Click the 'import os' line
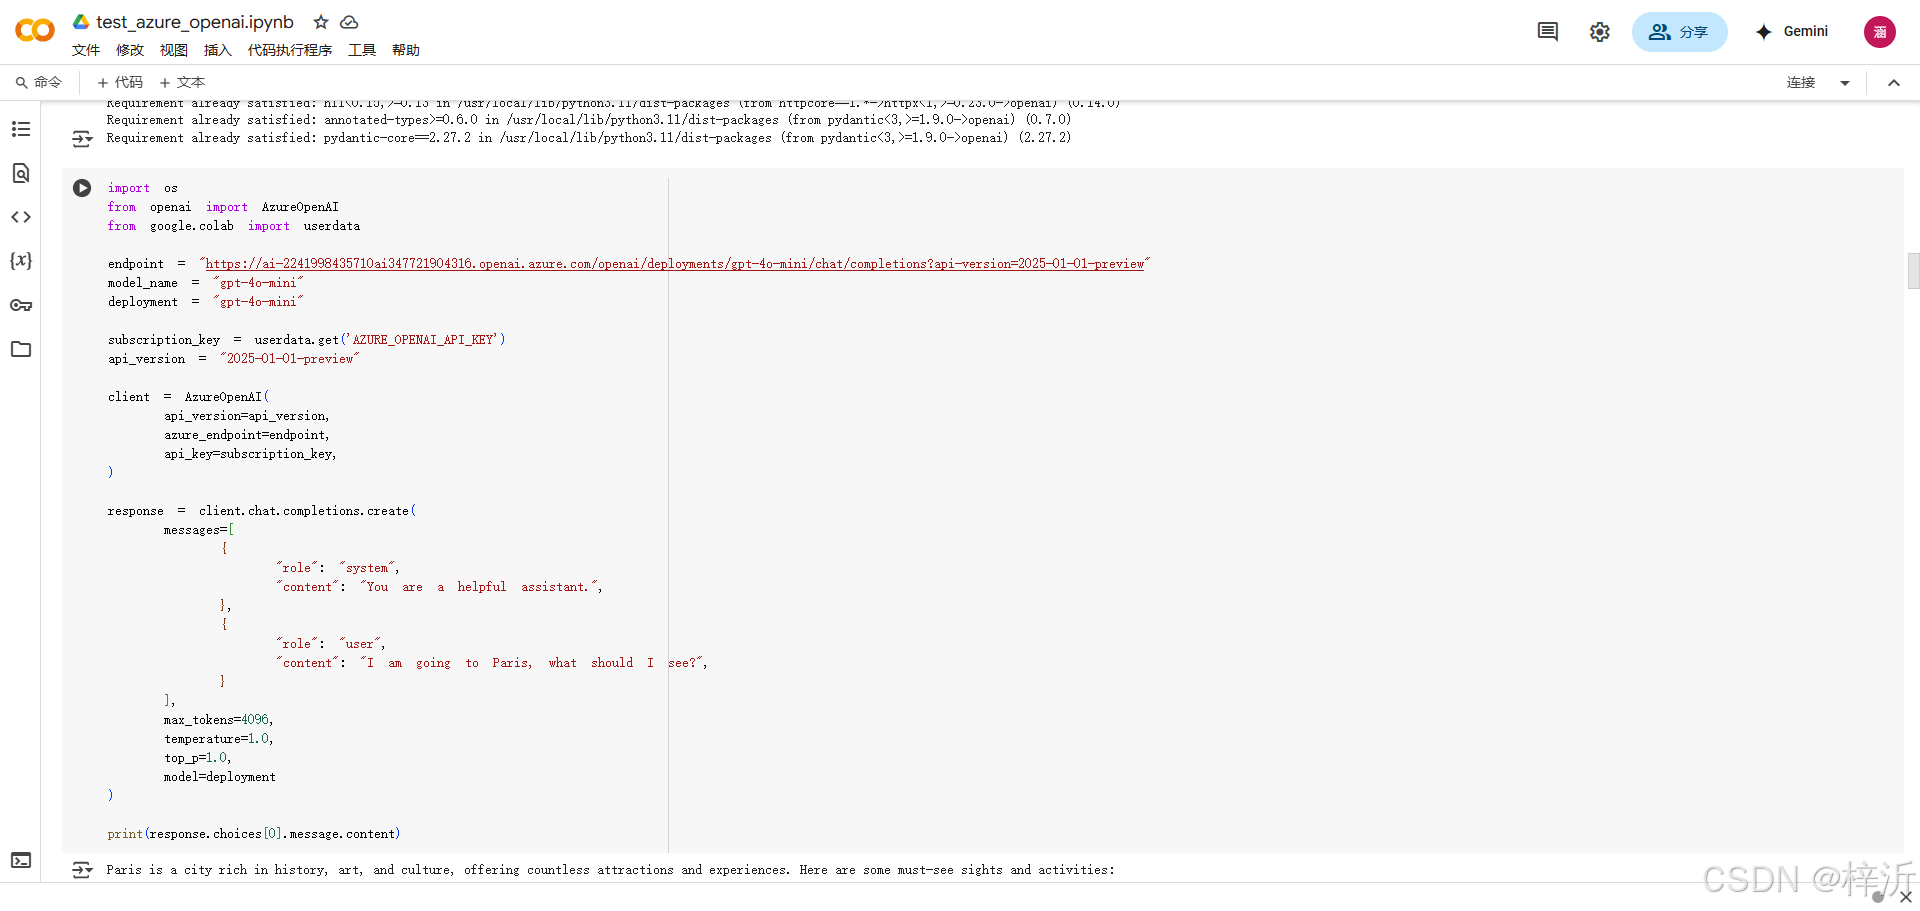The width and height of the screenshot is (1920, 911). [143, 188]
